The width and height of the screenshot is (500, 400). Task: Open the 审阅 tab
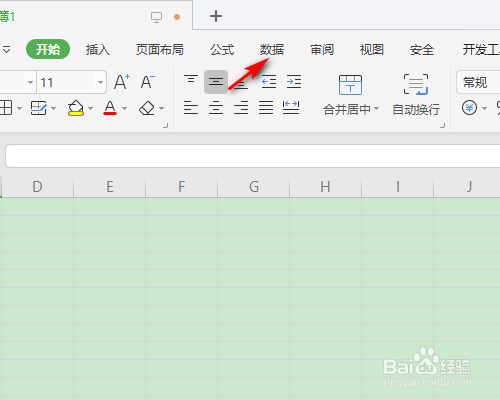pyautogui.click(x=322, y=50)
